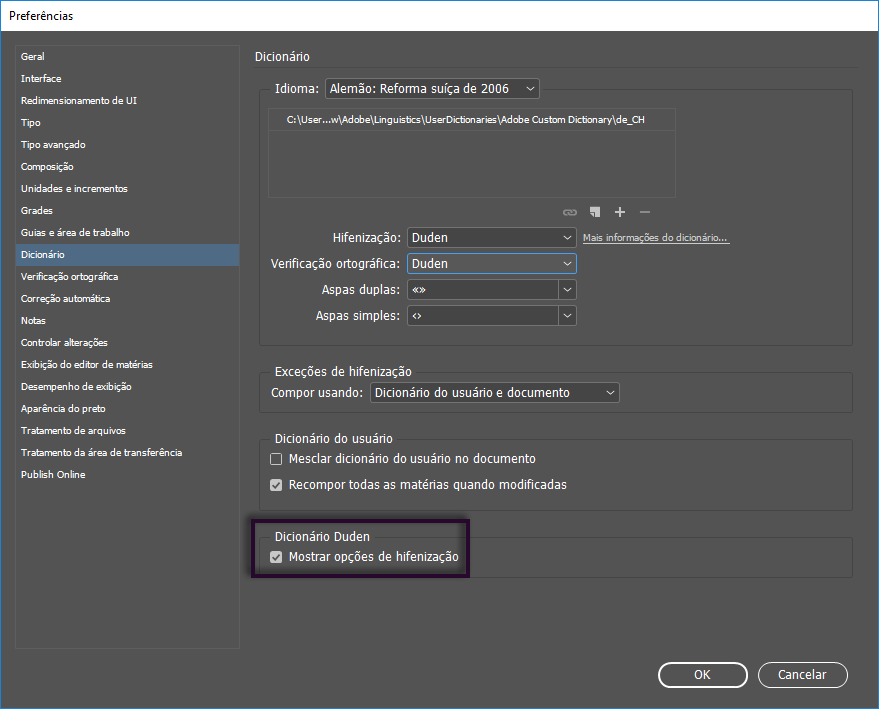Select the Publish Online preferences section
This screenshot has height=709, width=879.
pos(52,474)
